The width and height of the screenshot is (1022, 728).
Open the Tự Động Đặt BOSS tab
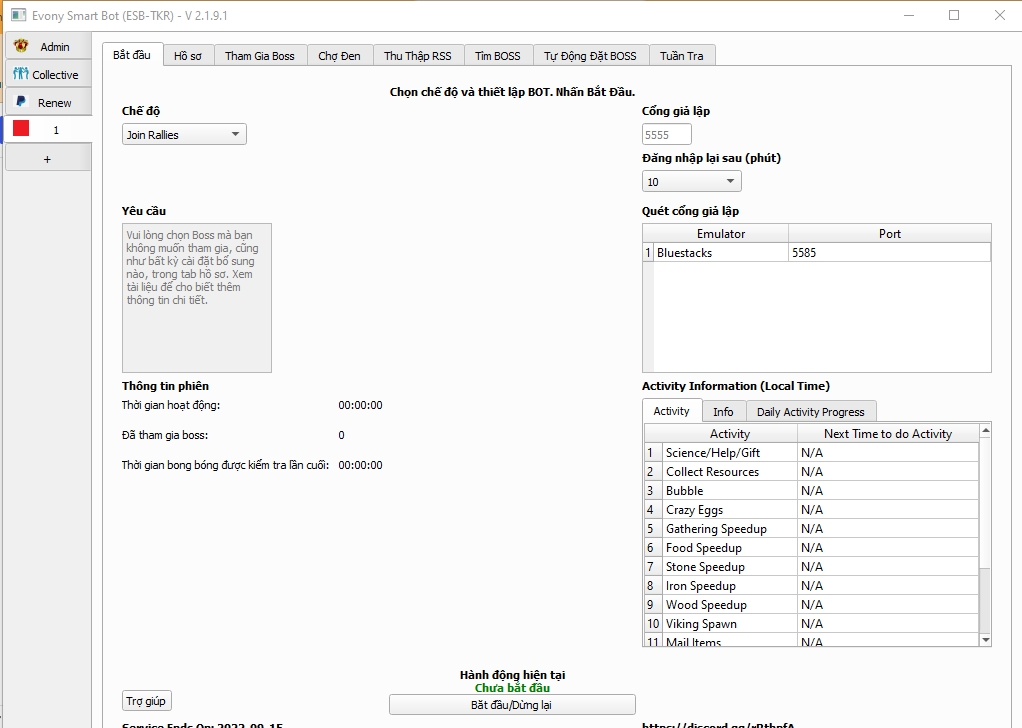590,56
